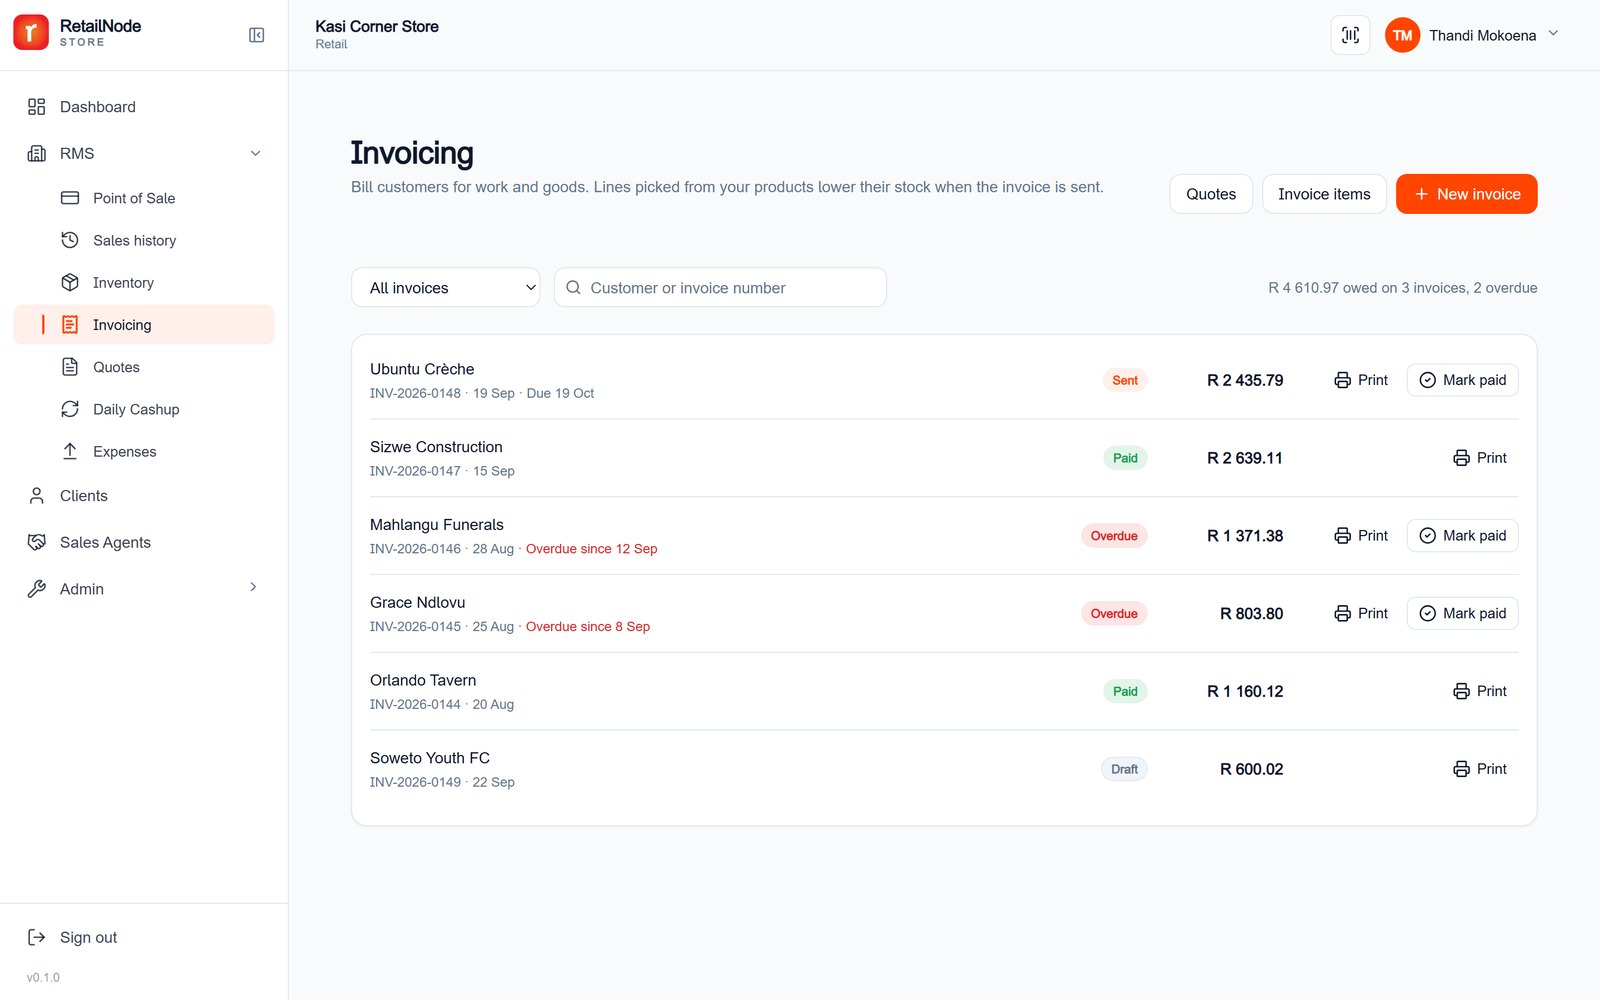
Task: Click the Kasi Corner Store title
Action: coord(377,26)
